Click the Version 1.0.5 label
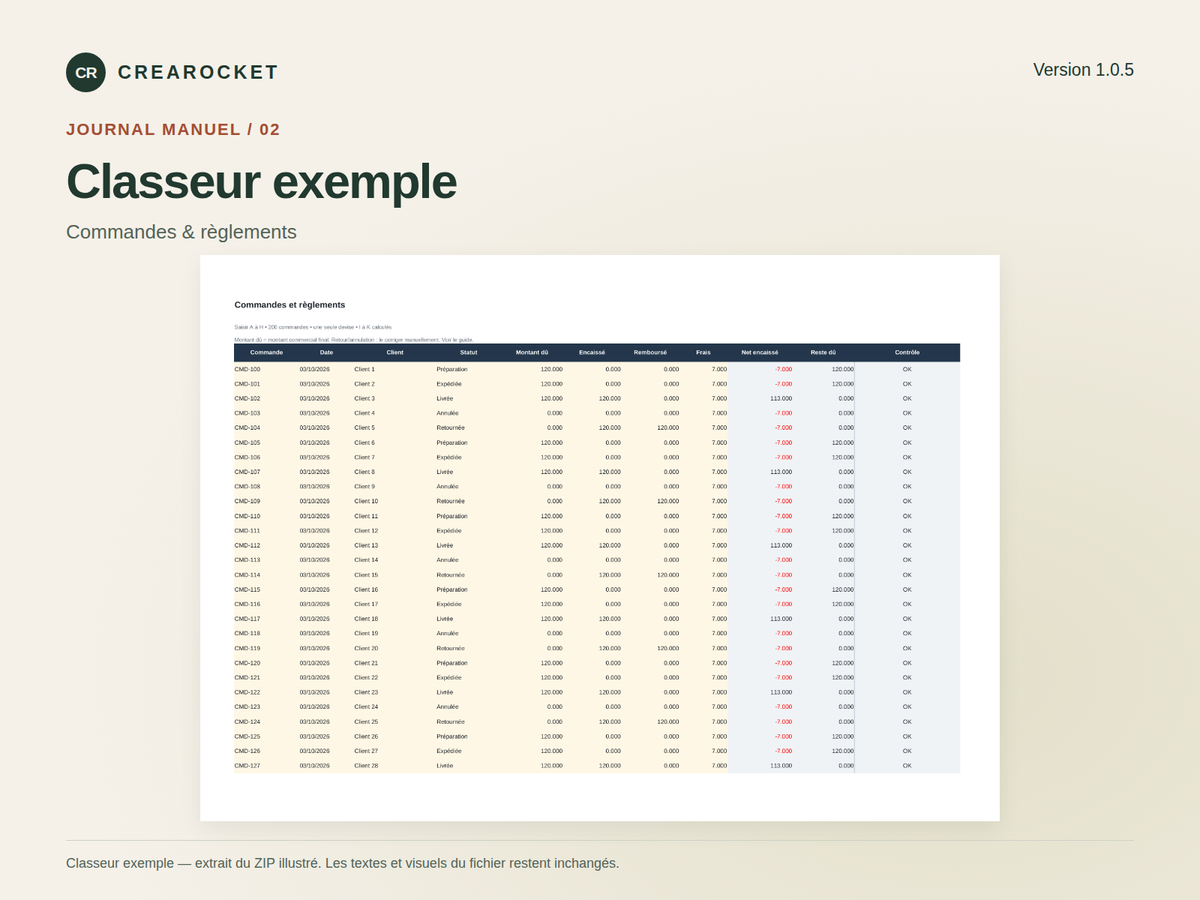This screenshot has width=1200, height=900. tap(1083, 70)
